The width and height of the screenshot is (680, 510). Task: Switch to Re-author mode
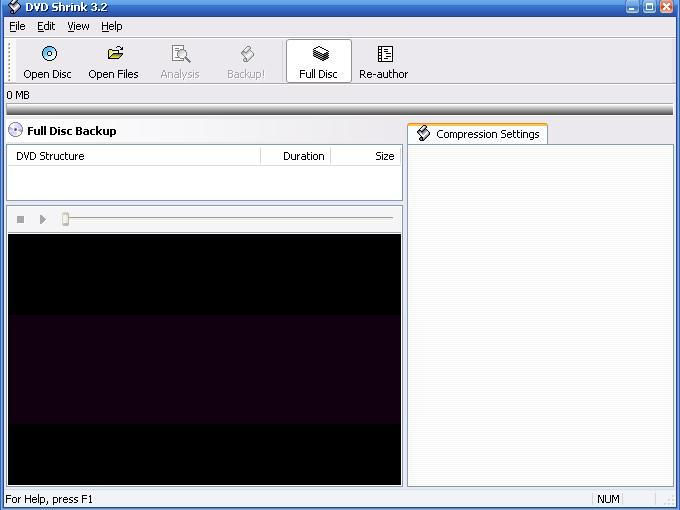pyautogui.click(x=384, y=62)
